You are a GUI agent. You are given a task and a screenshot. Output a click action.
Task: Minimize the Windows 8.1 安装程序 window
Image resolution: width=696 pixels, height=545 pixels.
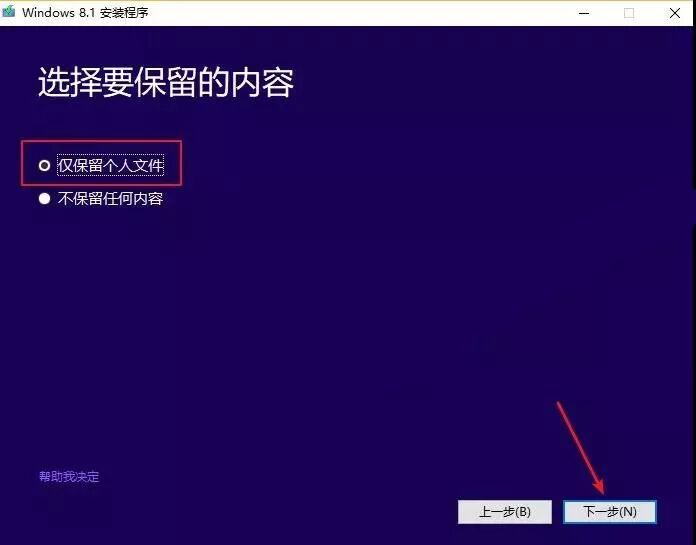[584, 13]
